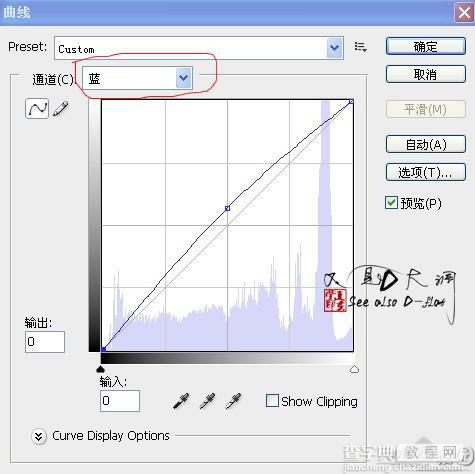Toggle the 预览(P) preview checkbox
Screen dimensions: 475x474
point(391,203)
